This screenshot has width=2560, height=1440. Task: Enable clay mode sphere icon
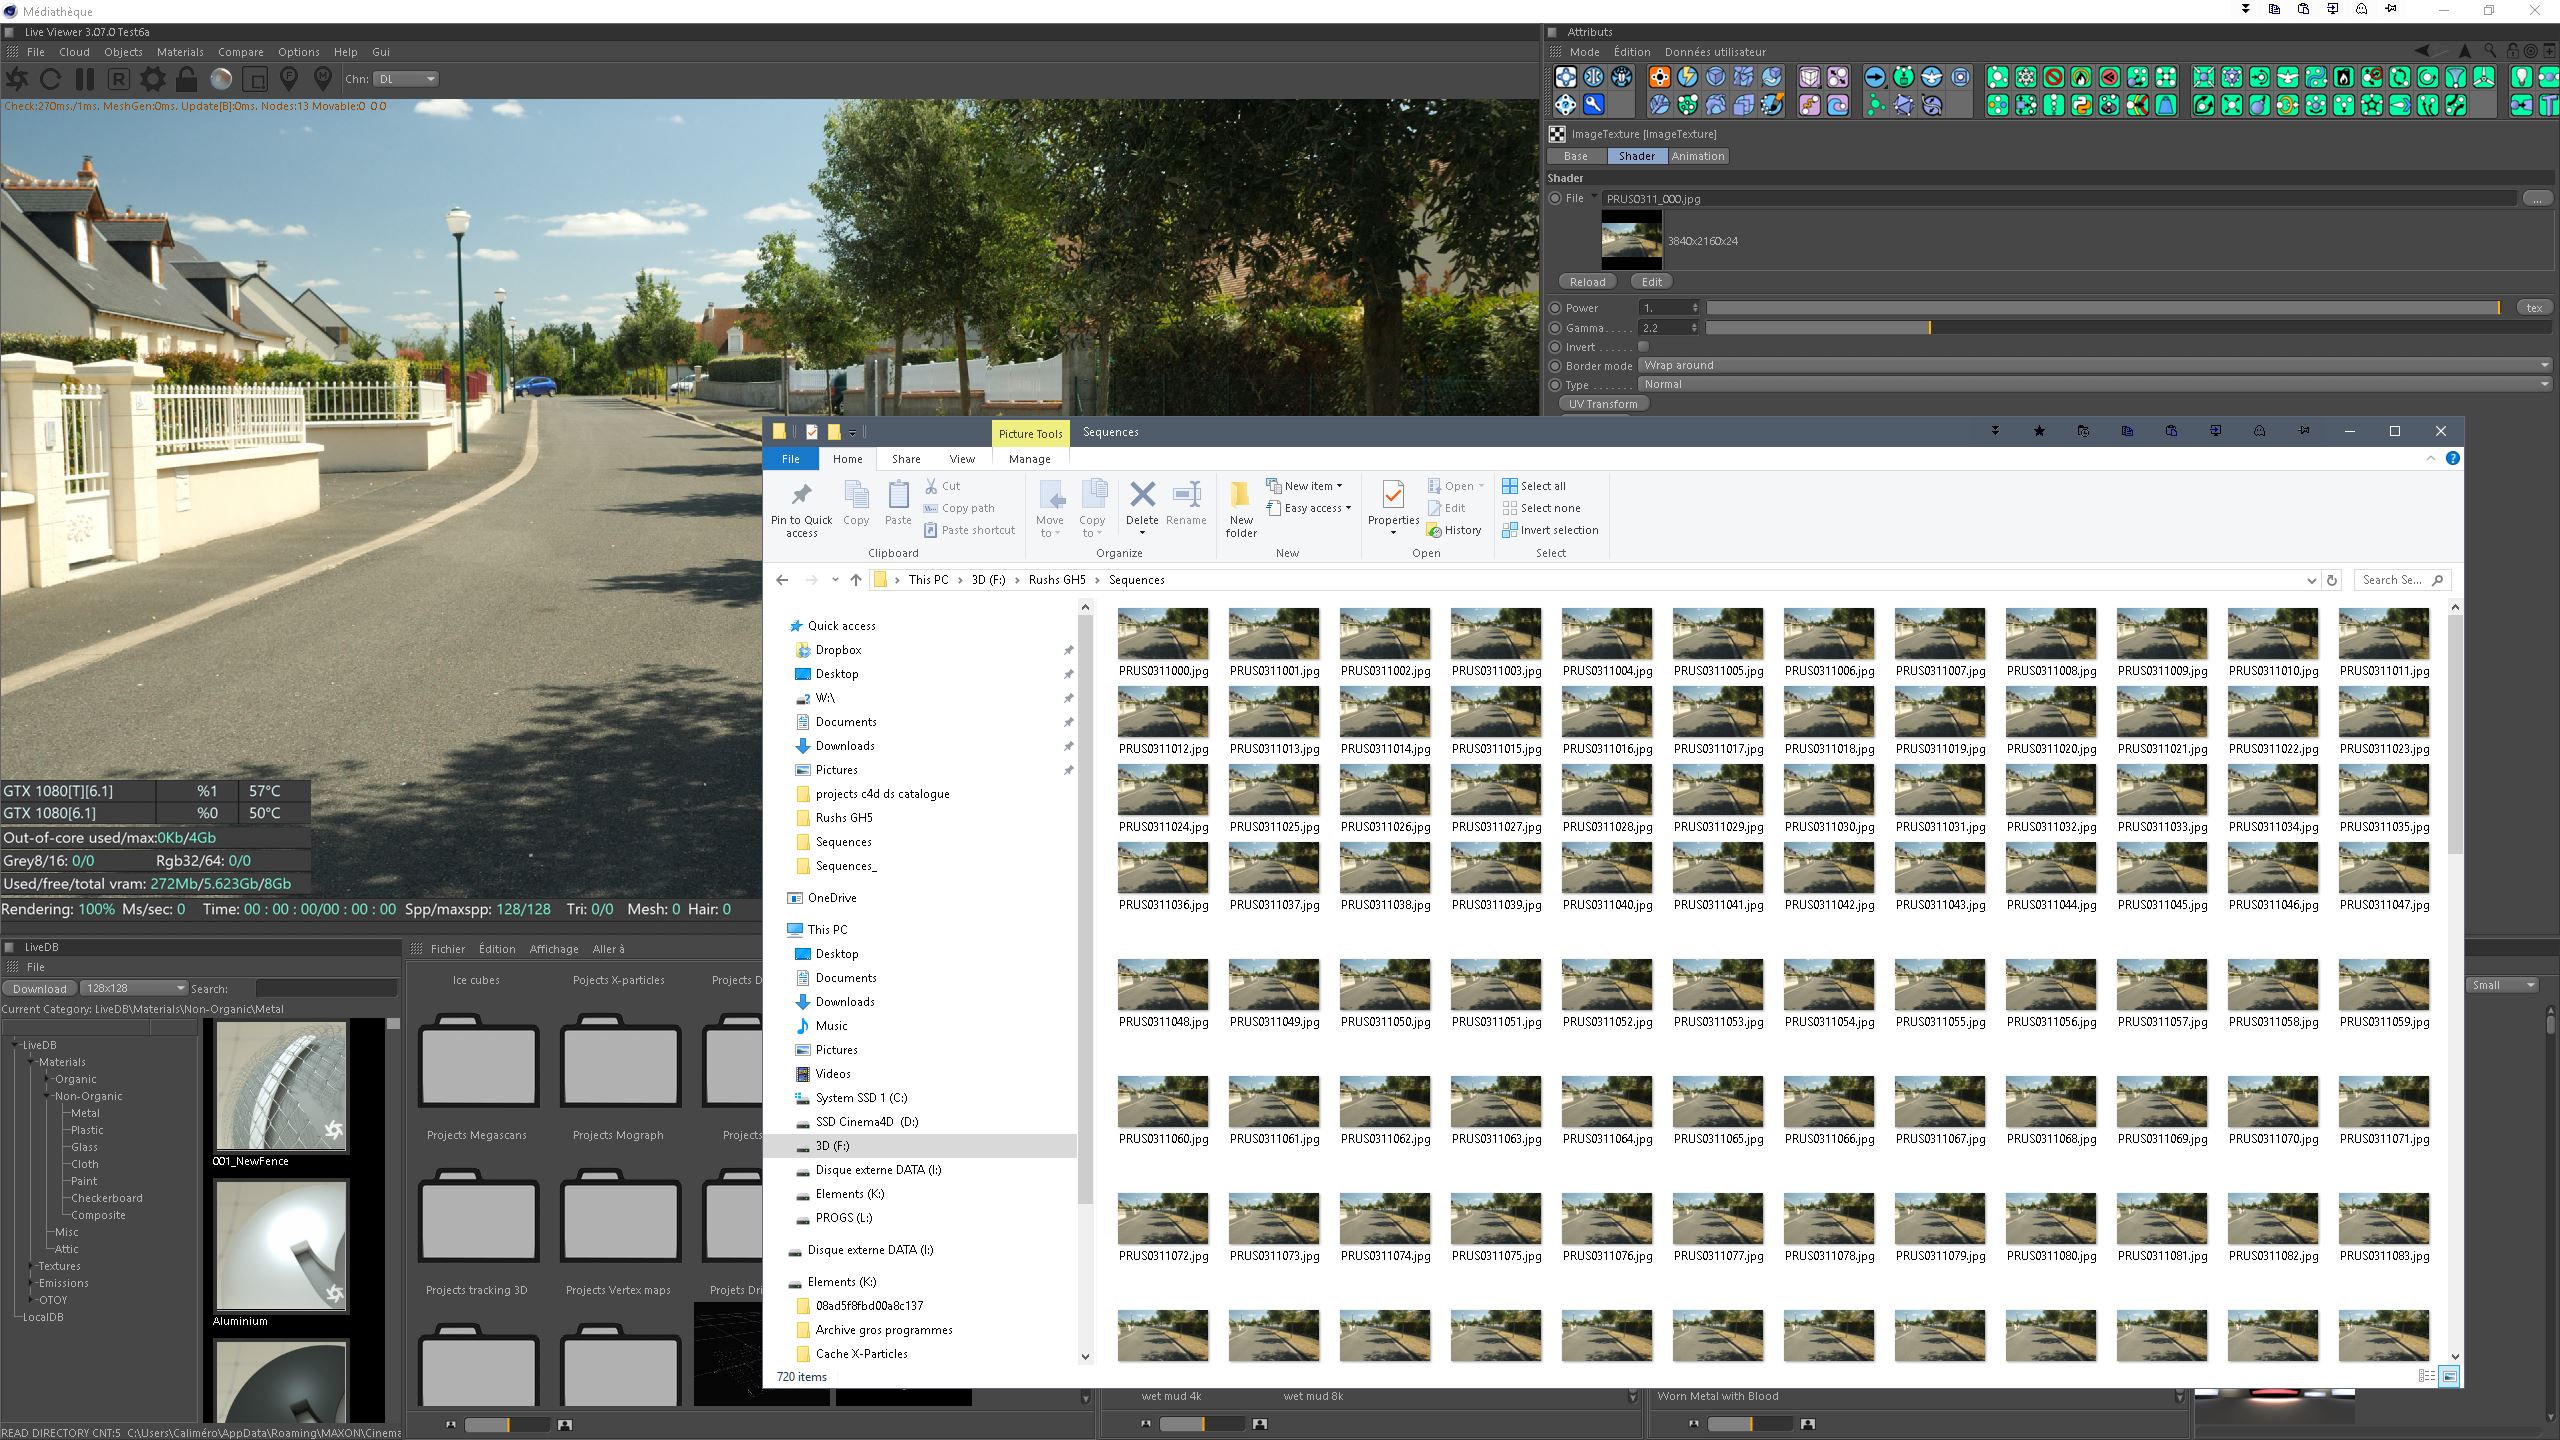(221, 79)
